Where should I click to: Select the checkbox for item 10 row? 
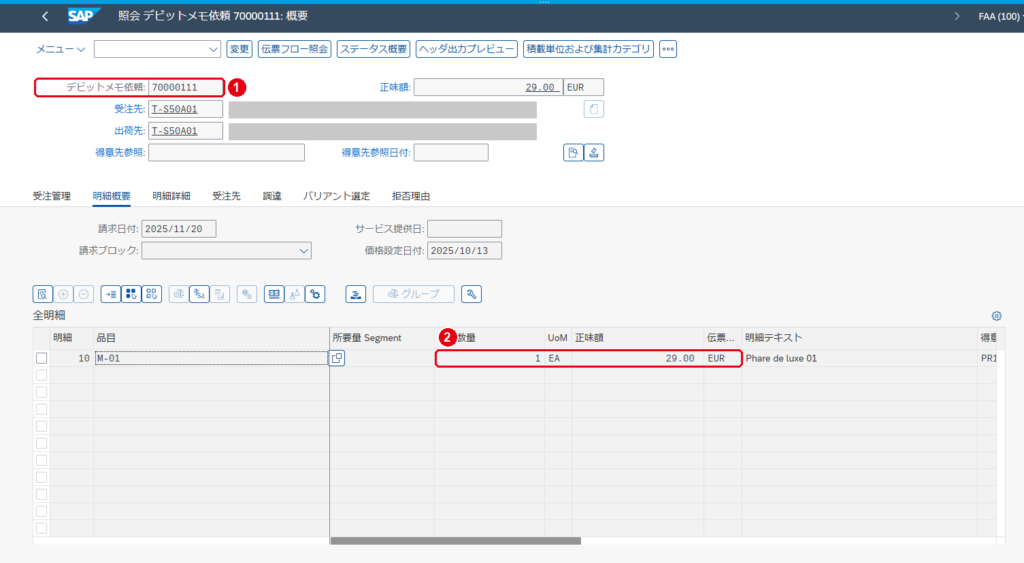coord(42,358)
